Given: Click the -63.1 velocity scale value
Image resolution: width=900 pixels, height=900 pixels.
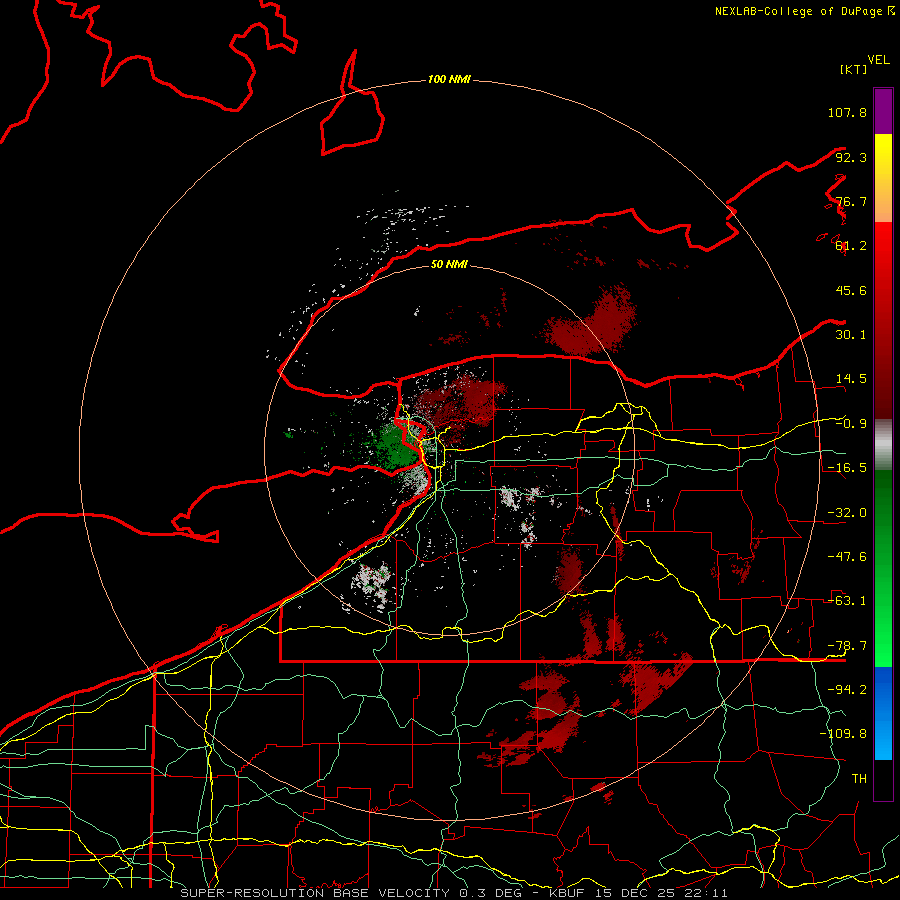Looking at the screenshot, I should coord(847,601).
